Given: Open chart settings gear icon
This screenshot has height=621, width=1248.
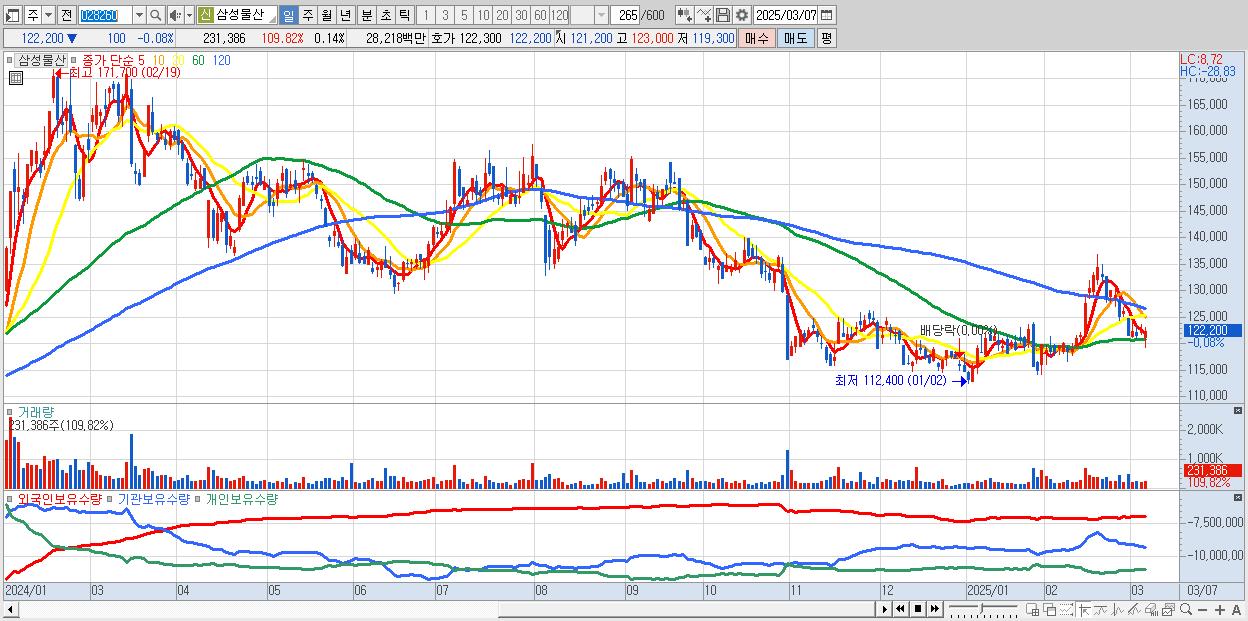Looking at the screenshot, I should (x=742, y=16).
